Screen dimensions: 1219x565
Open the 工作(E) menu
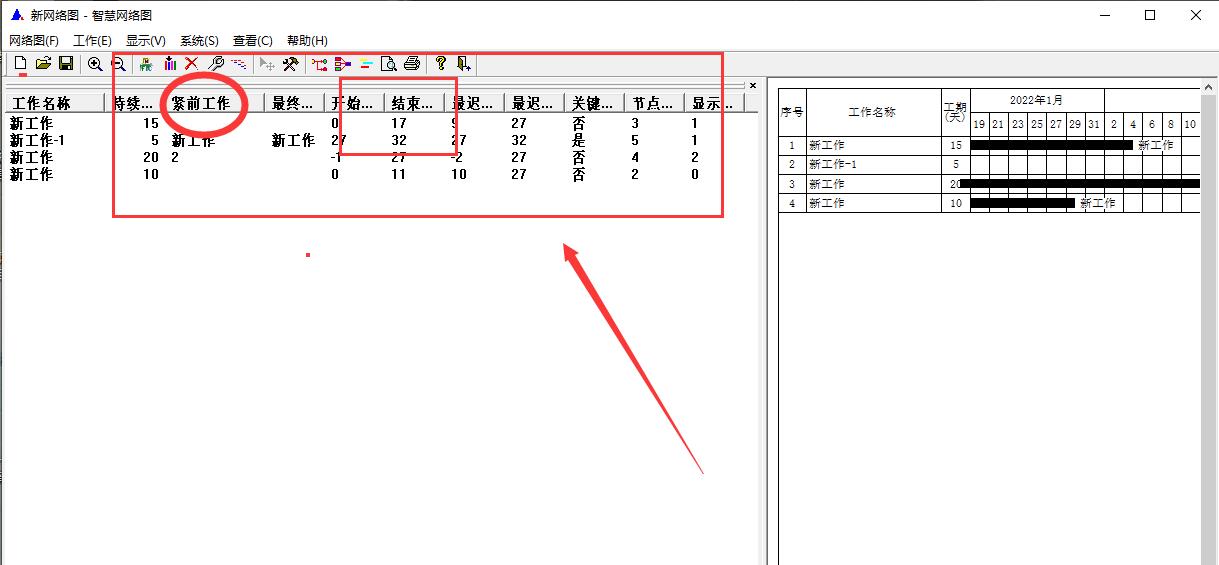click(92, 41)
